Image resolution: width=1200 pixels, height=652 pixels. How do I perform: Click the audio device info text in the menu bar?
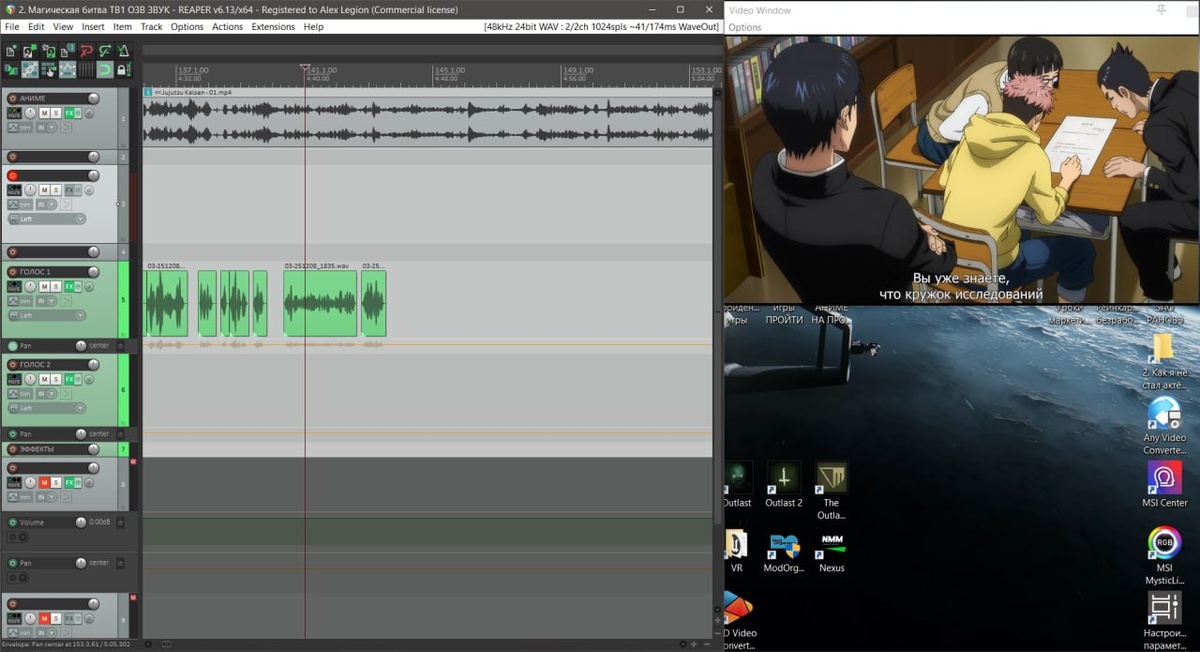601,27
